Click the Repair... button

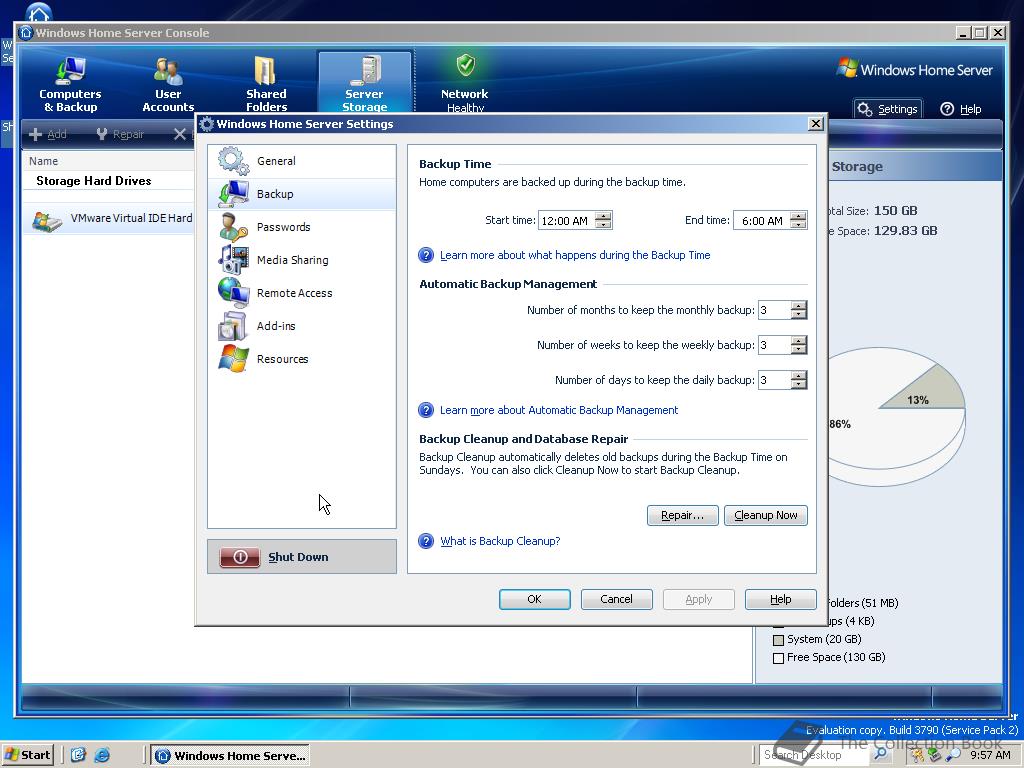682,515
